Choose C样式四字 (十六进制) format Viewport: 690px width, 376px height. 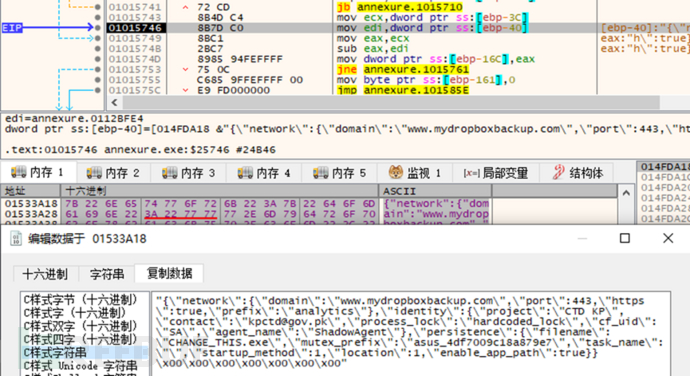click(81, 339)
